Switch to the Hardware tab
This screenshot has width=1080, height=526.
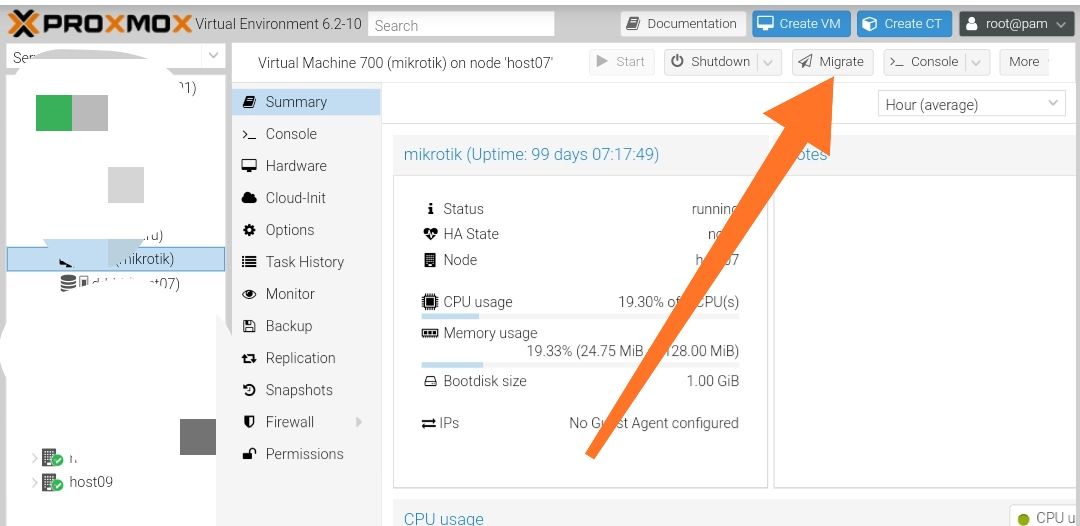coord(307,166)
